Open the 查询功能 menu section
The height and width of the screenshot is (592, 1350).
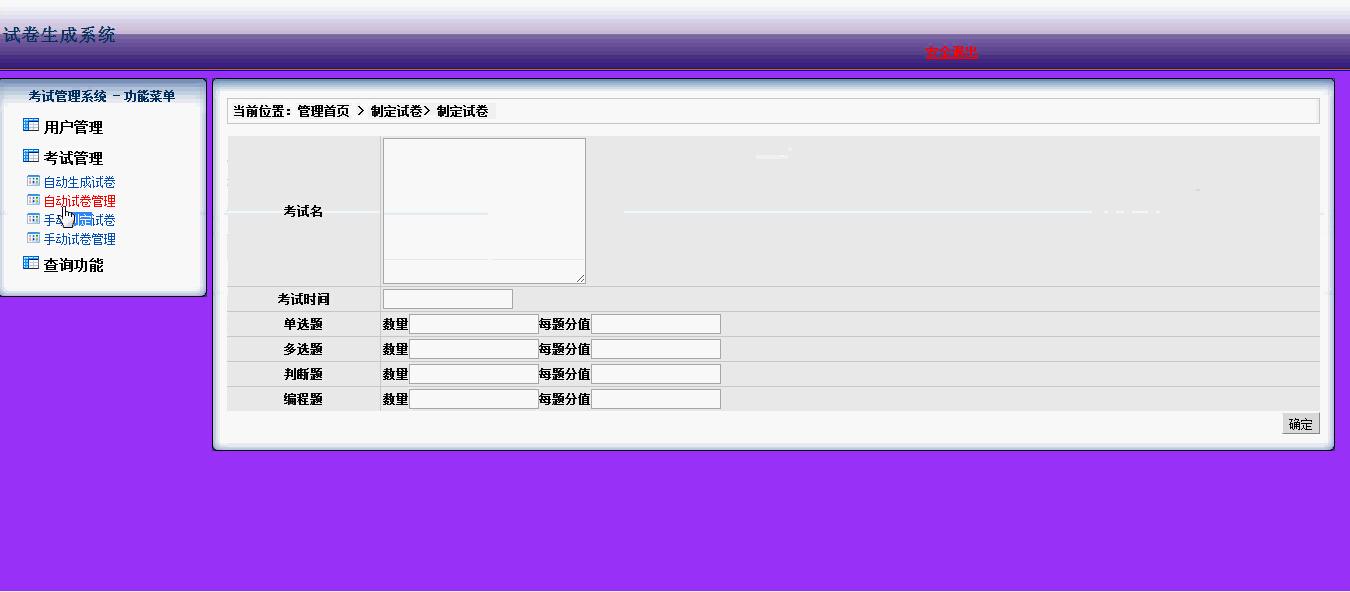click(73, 265)
